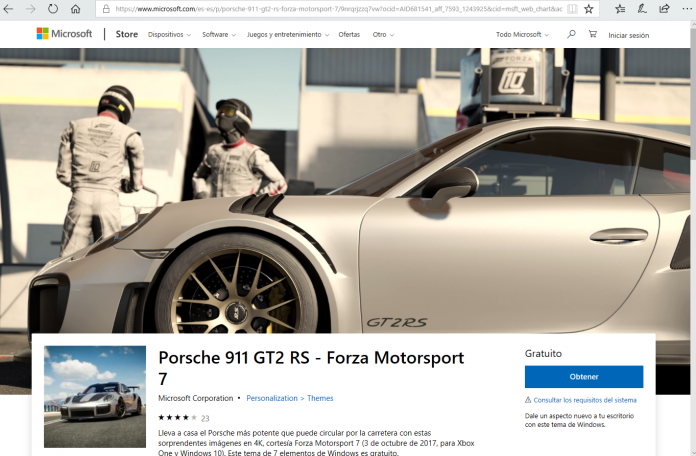Select the Ofertas menu item

(x=349, y=34)
